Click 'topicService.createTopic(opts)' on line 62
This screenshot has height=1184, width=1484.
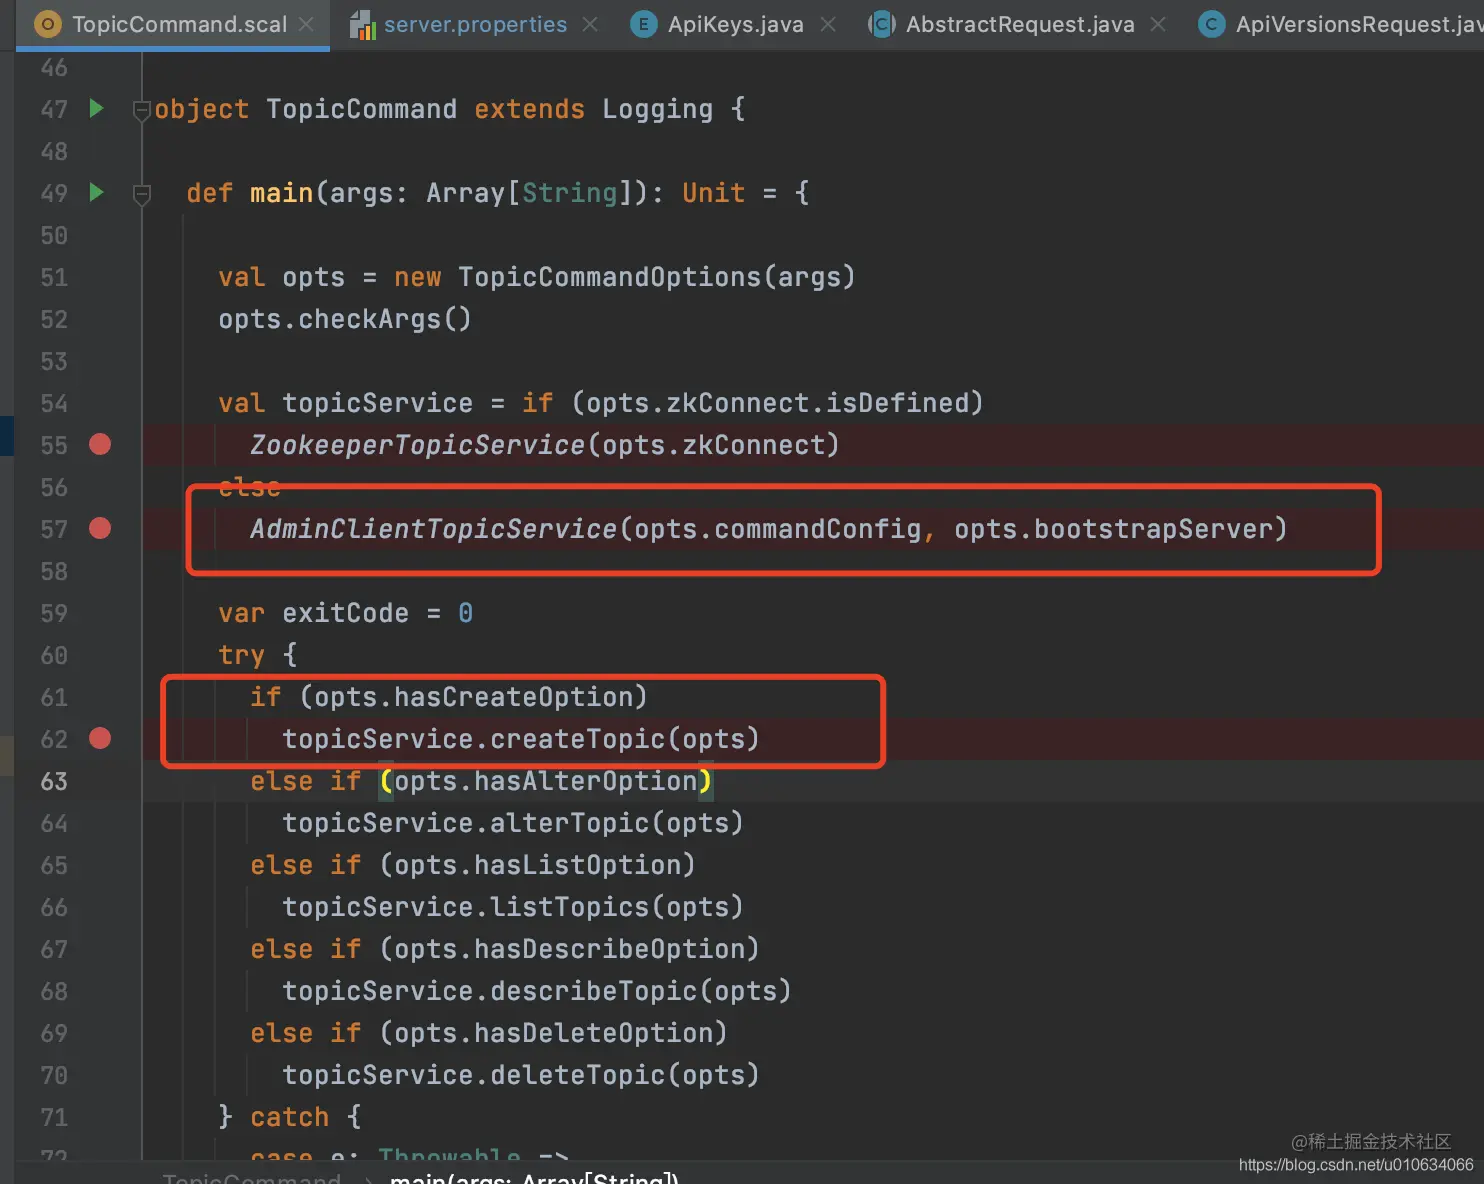pos(521,739)
